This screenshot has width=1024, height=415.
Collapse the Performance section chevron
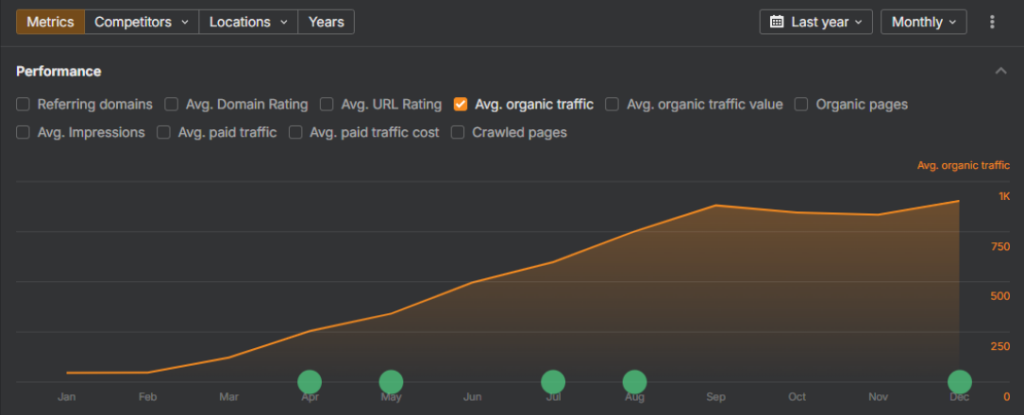[x=1000, y=71]
